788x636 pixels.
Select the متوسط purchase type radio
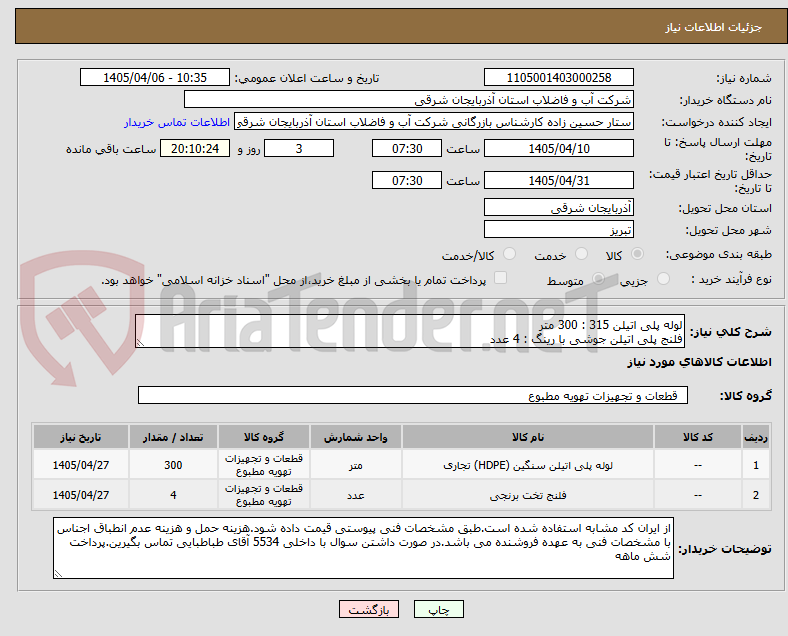598,279
